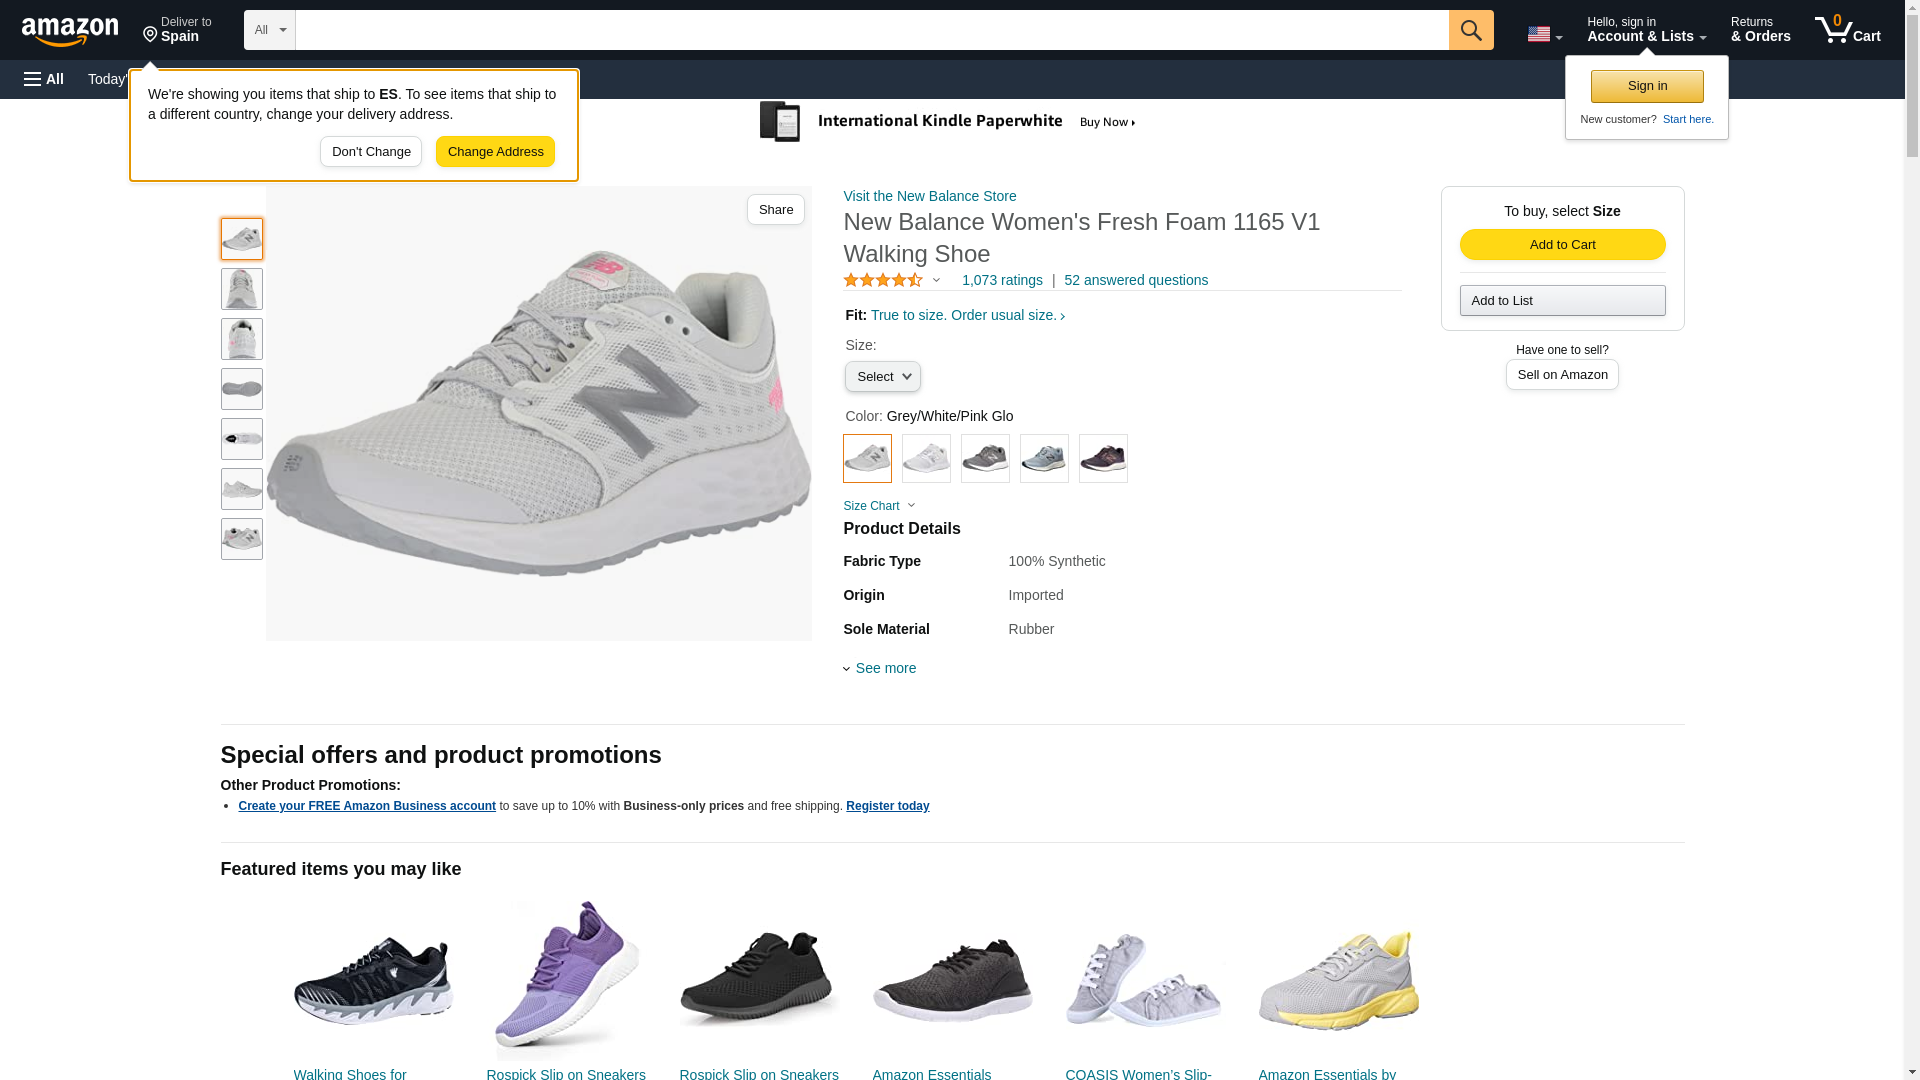The image size is (1920, 1080).
Task: Open the country flag language selector
Action: [1544, 34]
